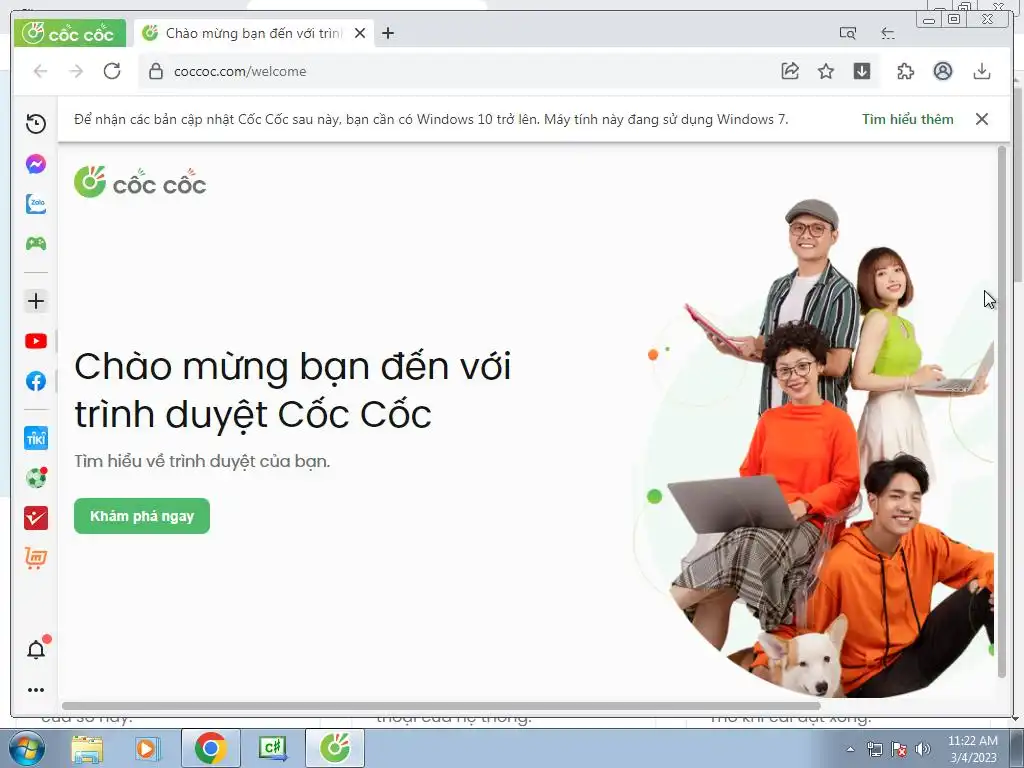
Task: Share this page using the share icon
Action: pos(790,71)
